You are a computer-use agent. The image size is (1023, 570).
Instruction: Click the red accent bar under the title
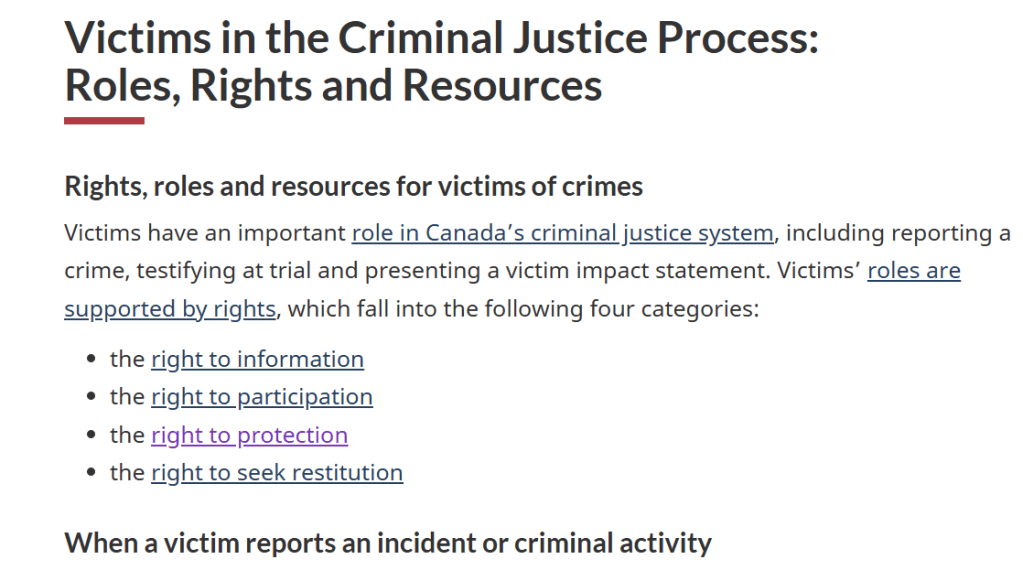pyautogui.click(x=104, y=121)
